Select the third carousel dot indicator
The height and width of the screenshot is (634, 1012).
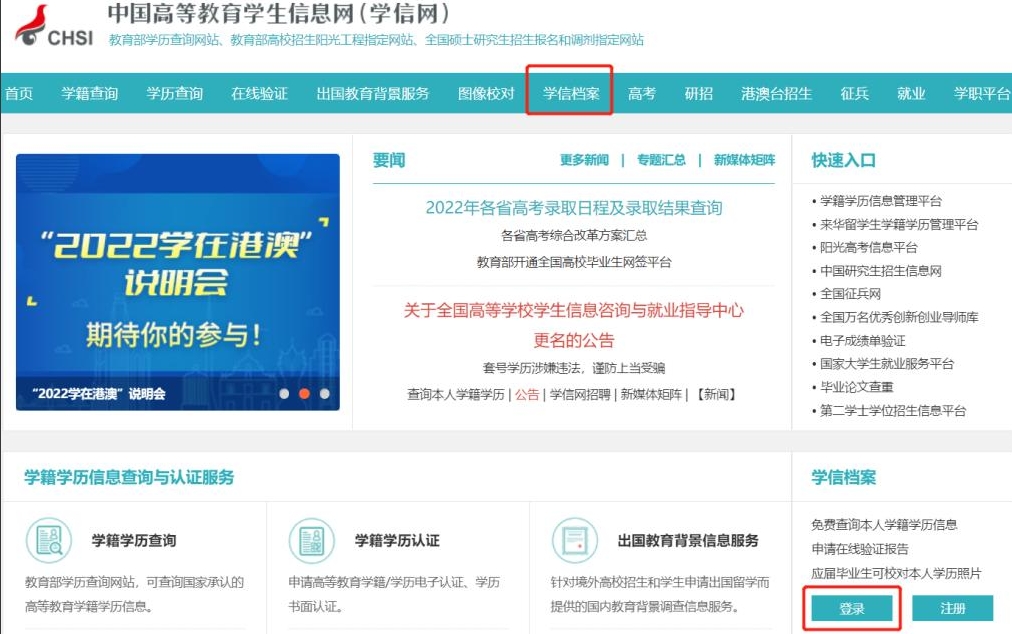point(324,394)
